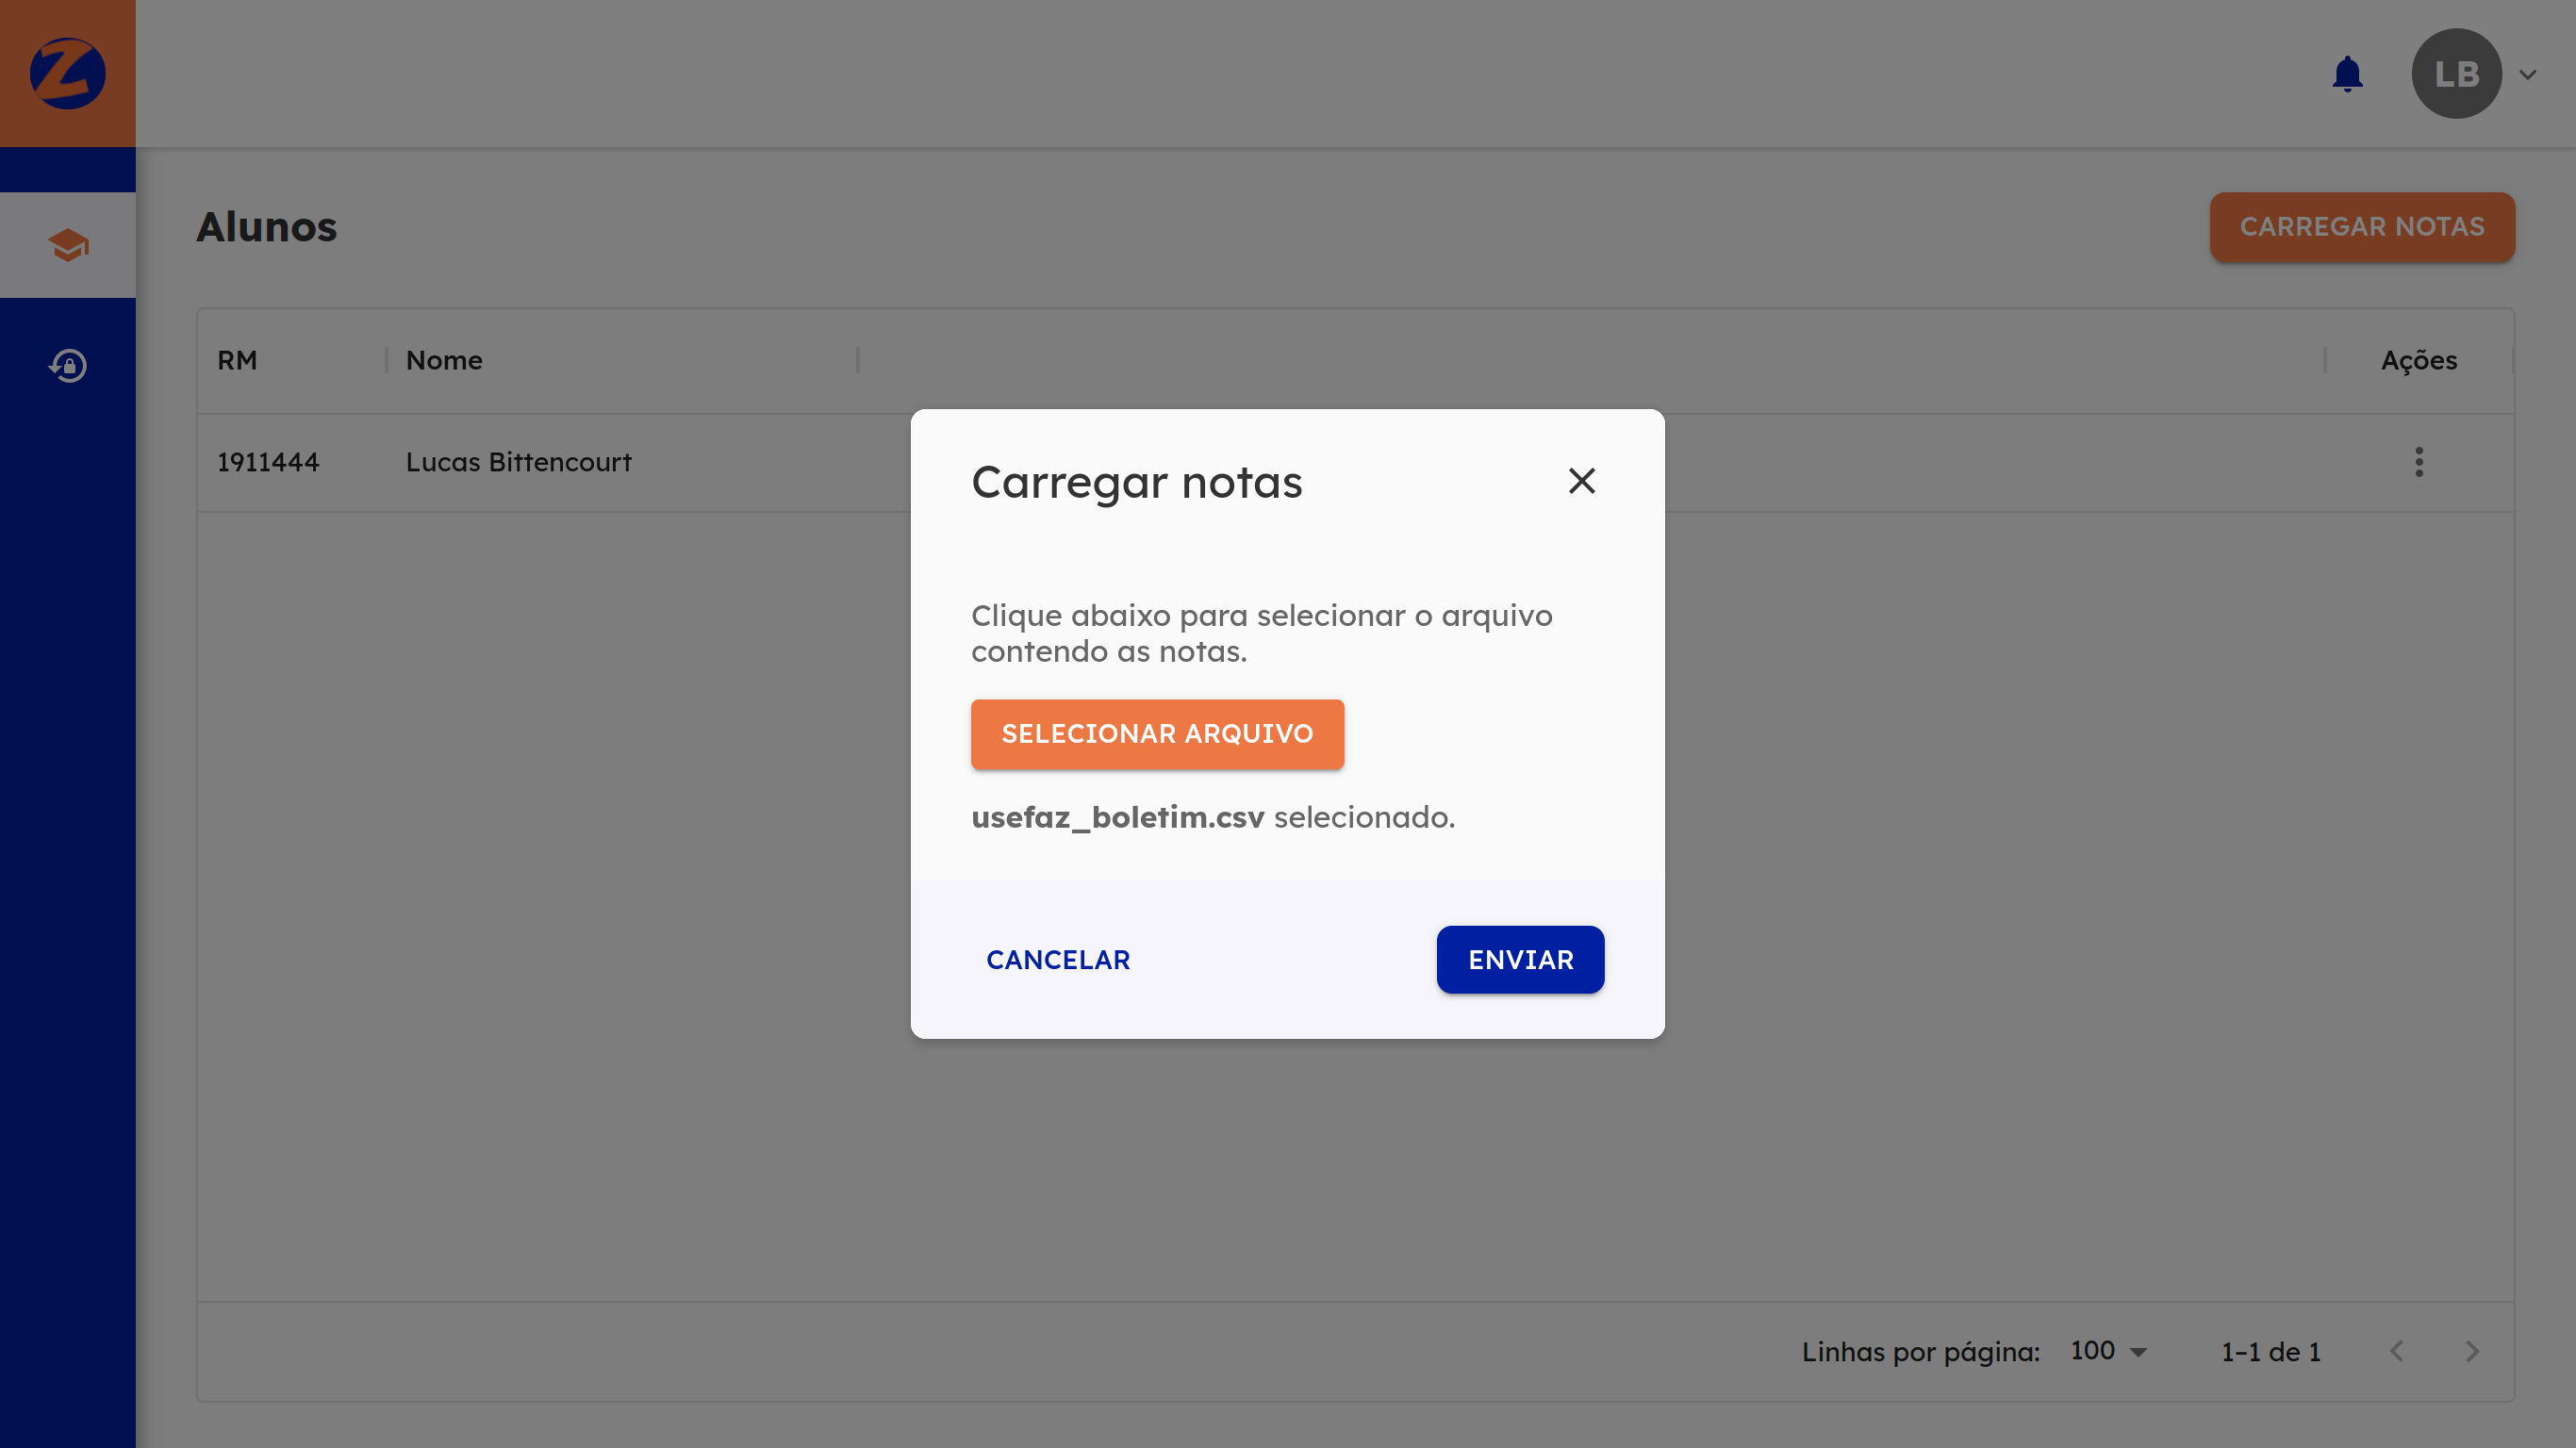Click the Enviar button
Screen dimensions: 2576x1448
(x=1520, y=959)
